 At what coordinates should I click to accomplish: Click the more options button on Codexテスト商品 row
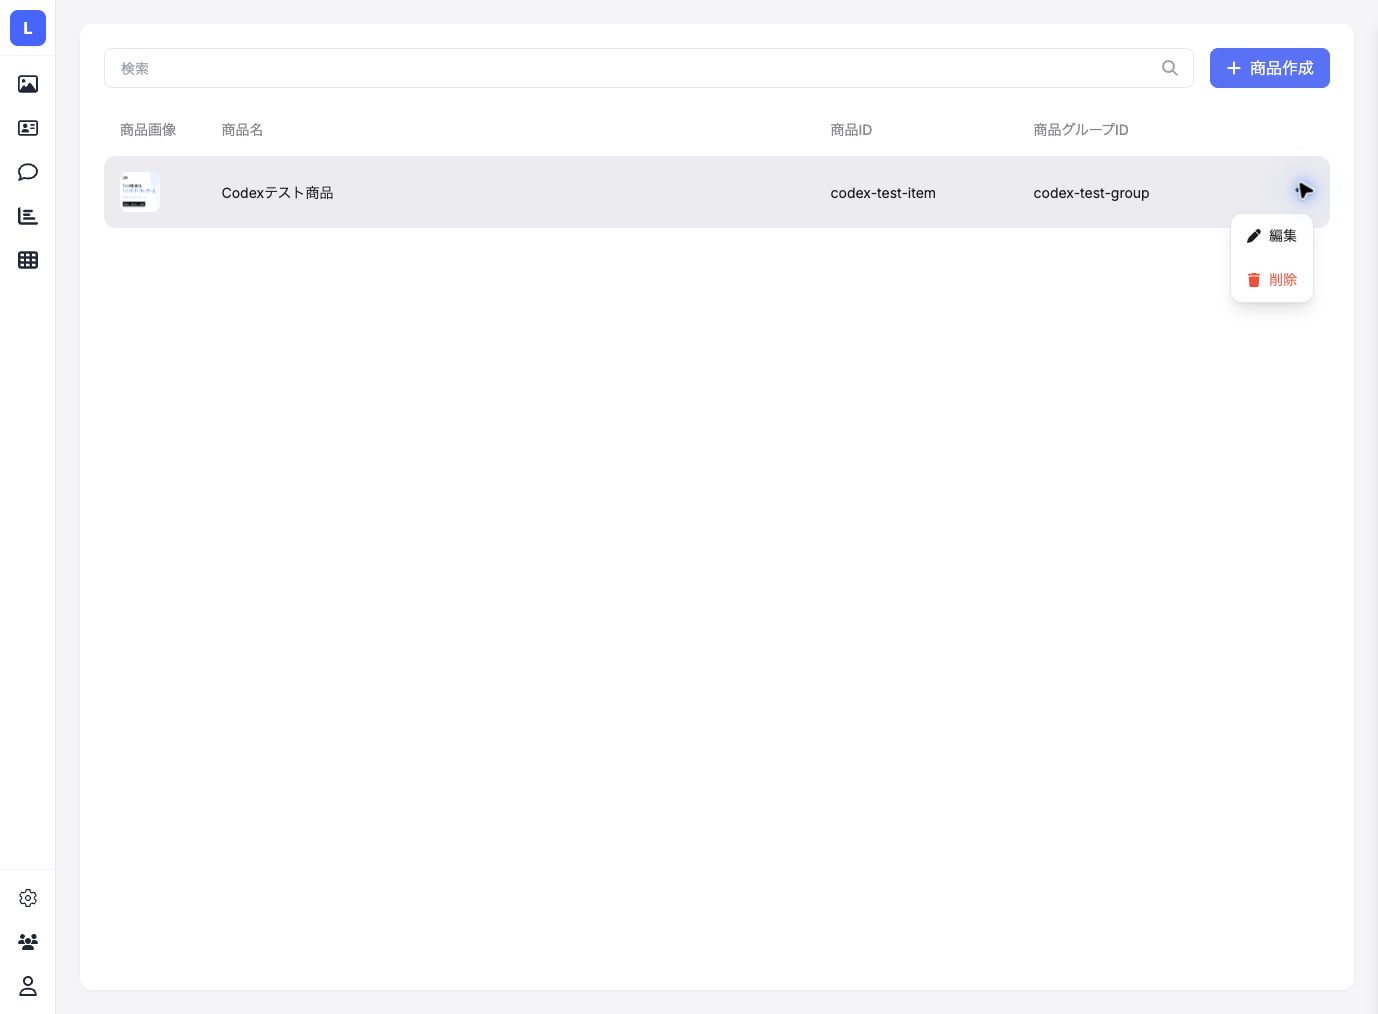pyautogui.click(x=1302, y=191)
